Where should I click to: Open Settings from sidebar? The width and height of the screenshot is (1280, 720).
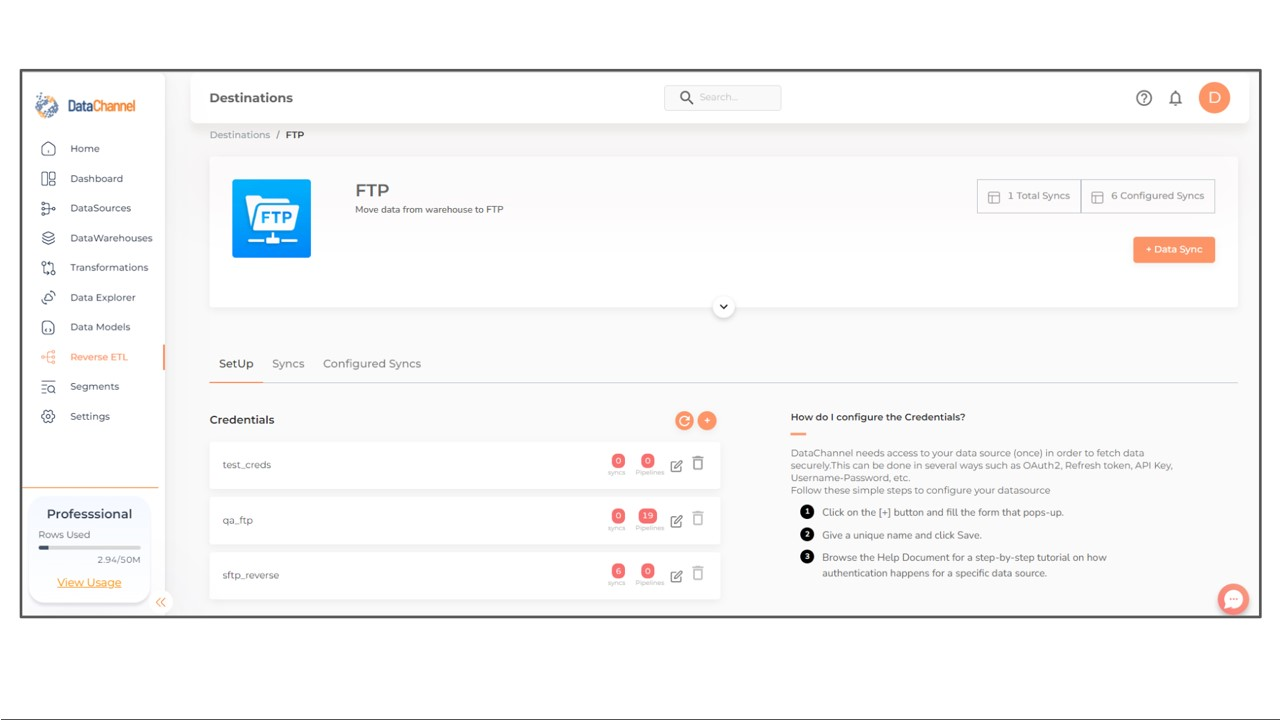[x=89, y=417]
